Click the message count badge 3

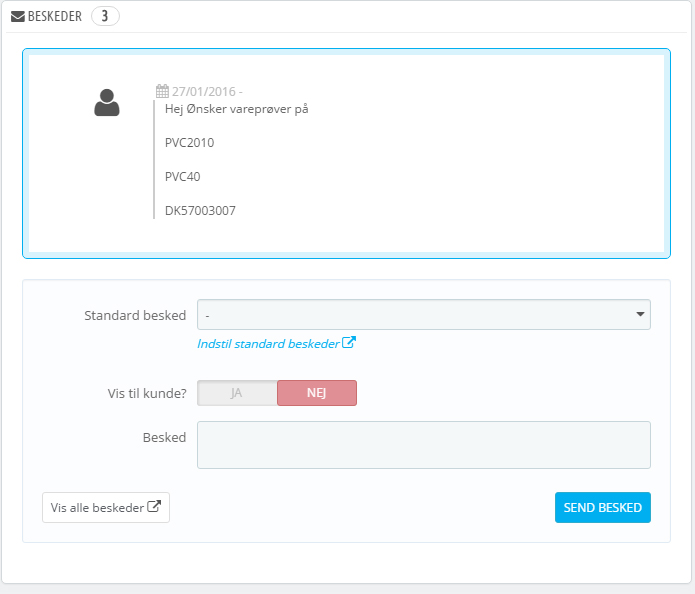click(x=105, y=16)
